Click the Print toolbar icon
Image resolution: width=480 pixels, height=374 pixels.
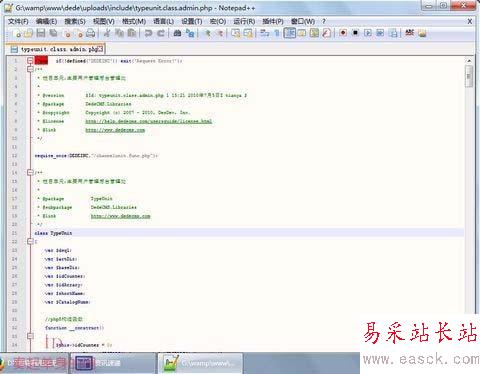coord(91,33)
